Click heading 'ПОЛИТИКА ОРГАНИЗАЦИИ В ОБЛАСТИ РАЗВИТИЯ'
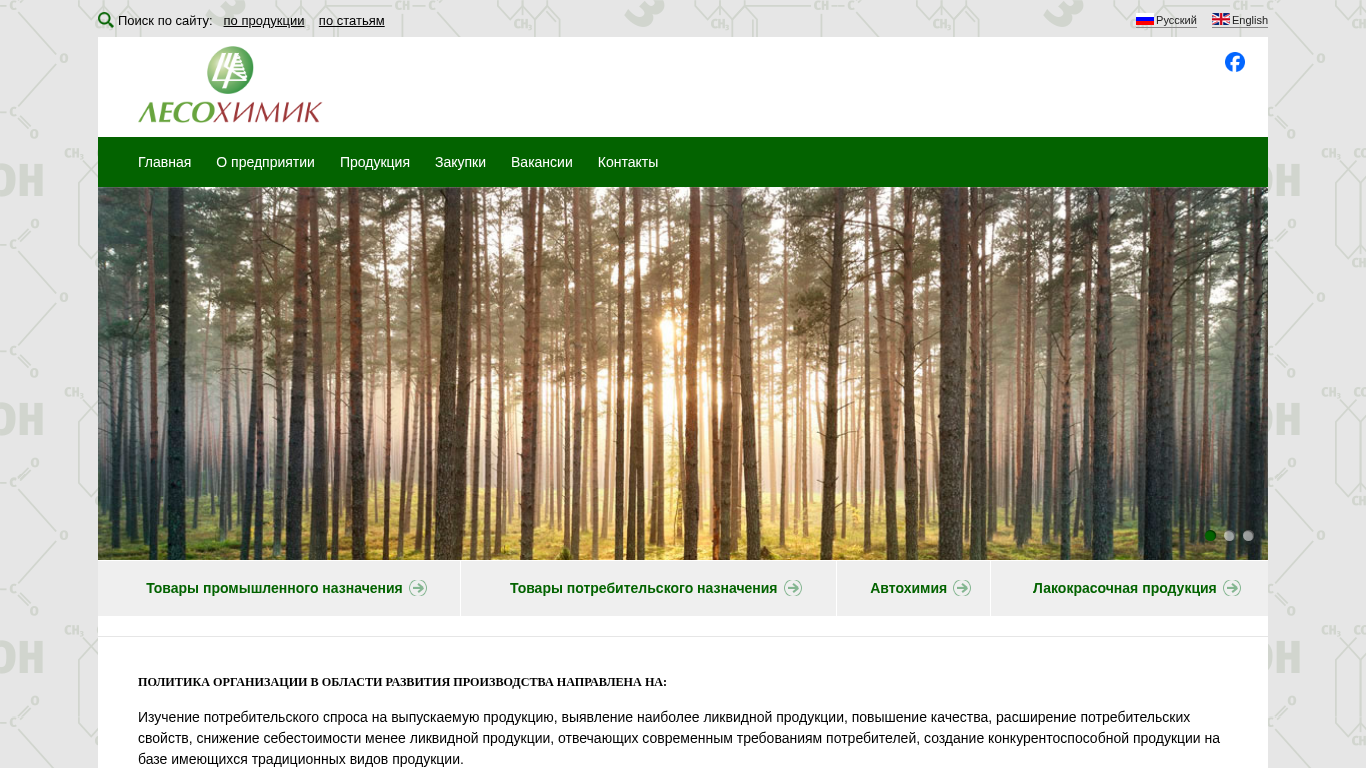Viewport: 1366px width, 768px height. (402, 682)
